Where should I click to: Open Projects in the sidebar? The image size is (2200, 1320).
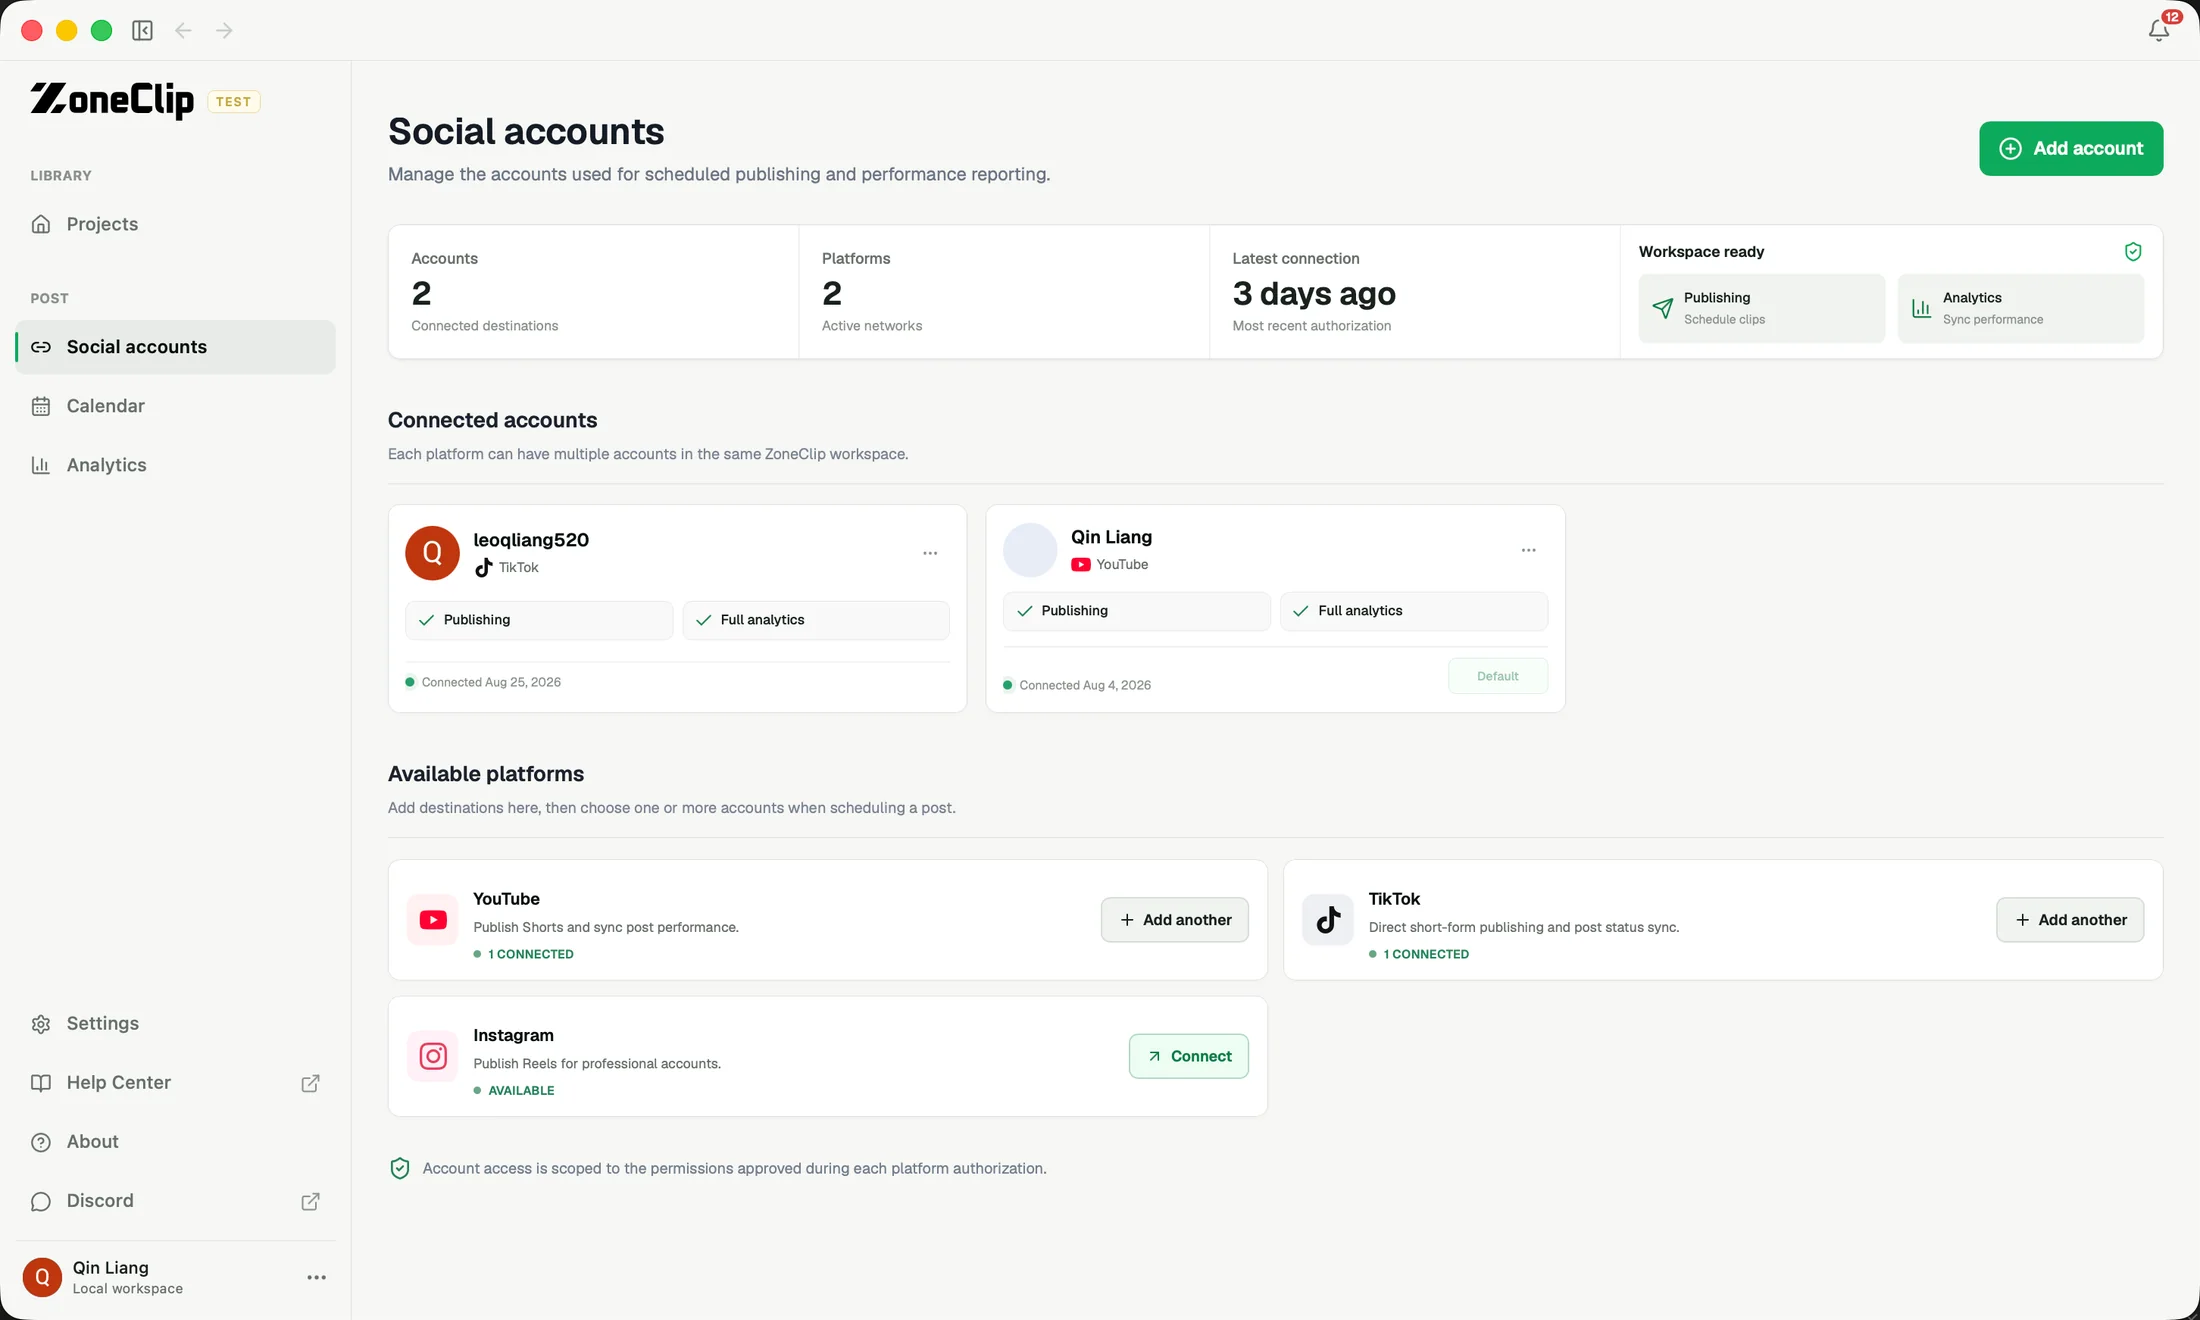175,224
